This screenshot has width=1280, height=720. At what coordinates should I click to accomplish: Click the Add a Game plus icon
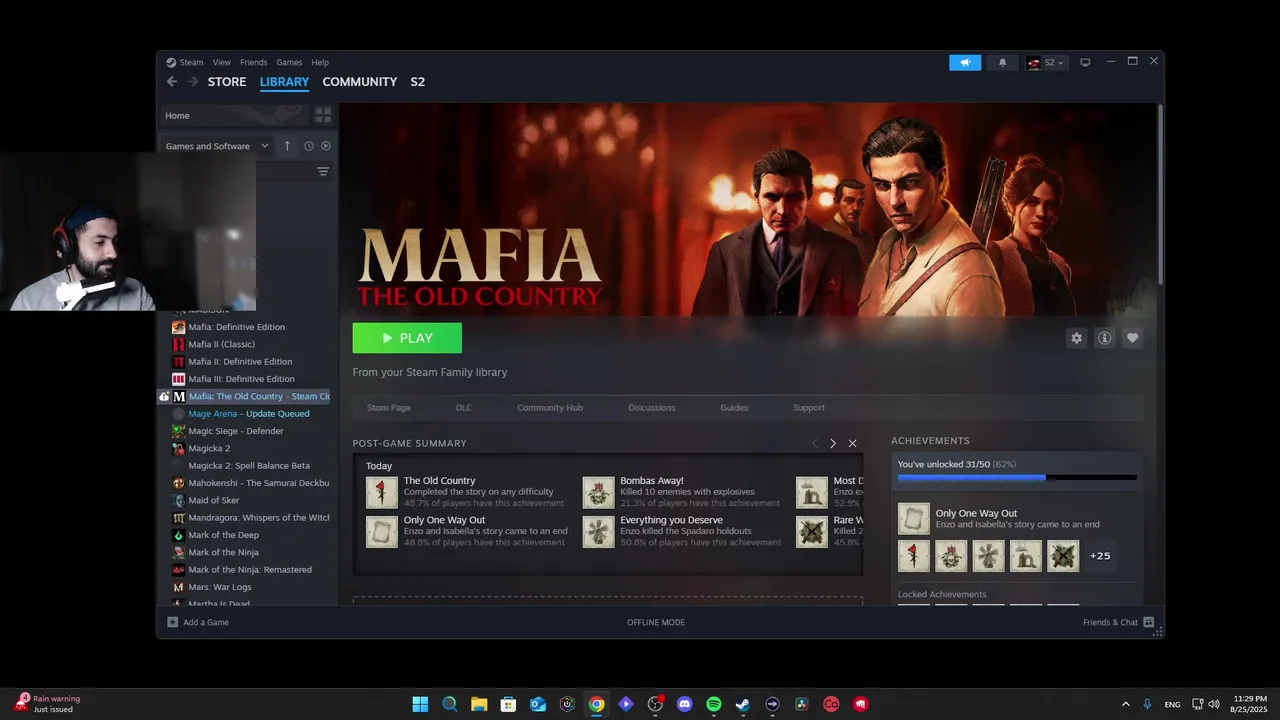(x=172, y=622)
